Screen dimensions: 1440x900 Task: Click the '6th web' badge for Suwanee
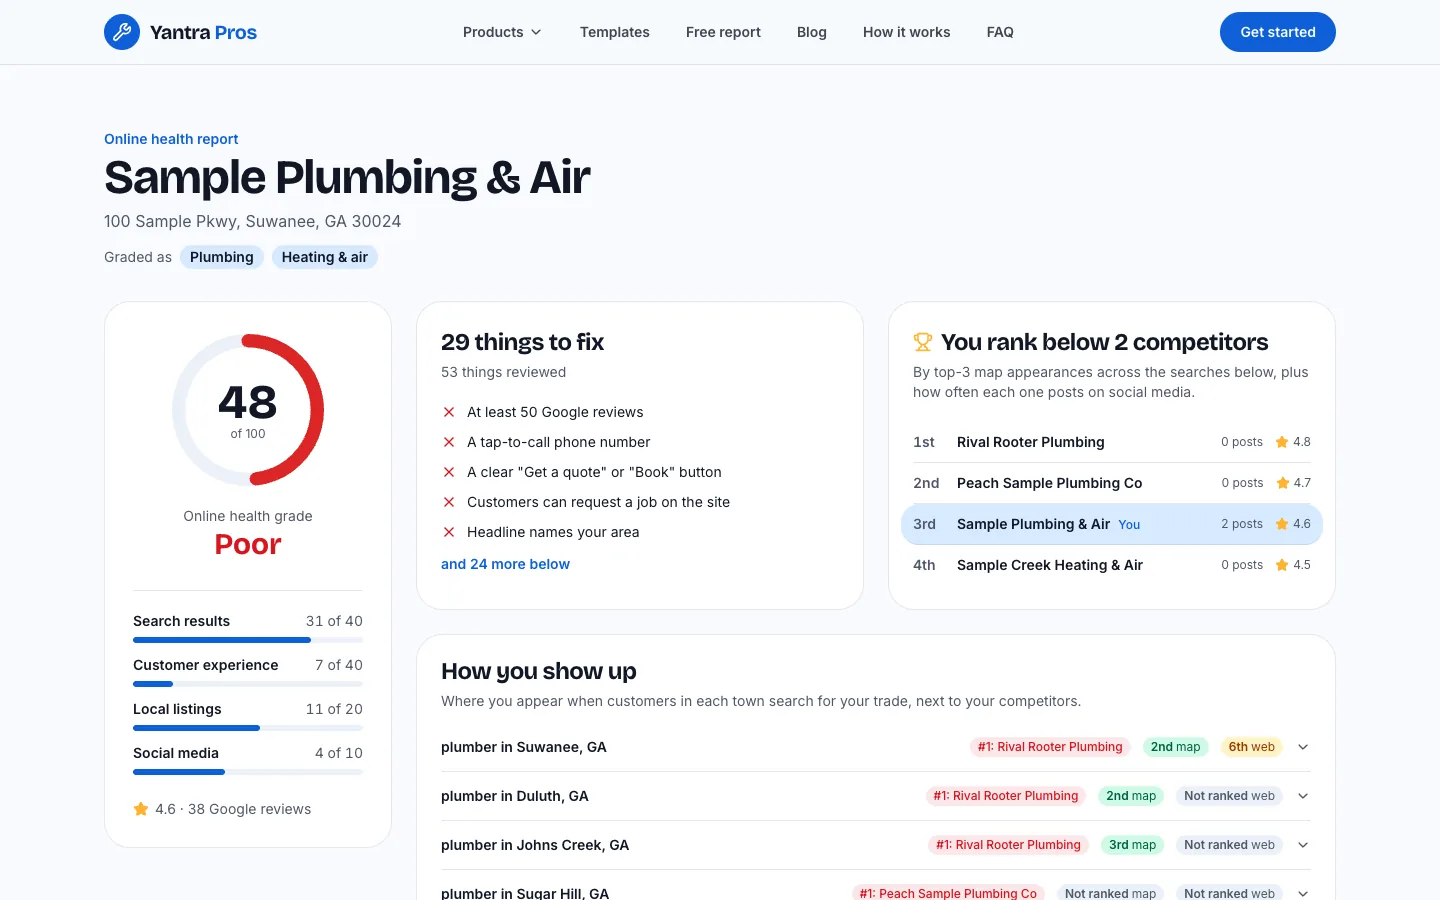click(x=1251, y=747)
